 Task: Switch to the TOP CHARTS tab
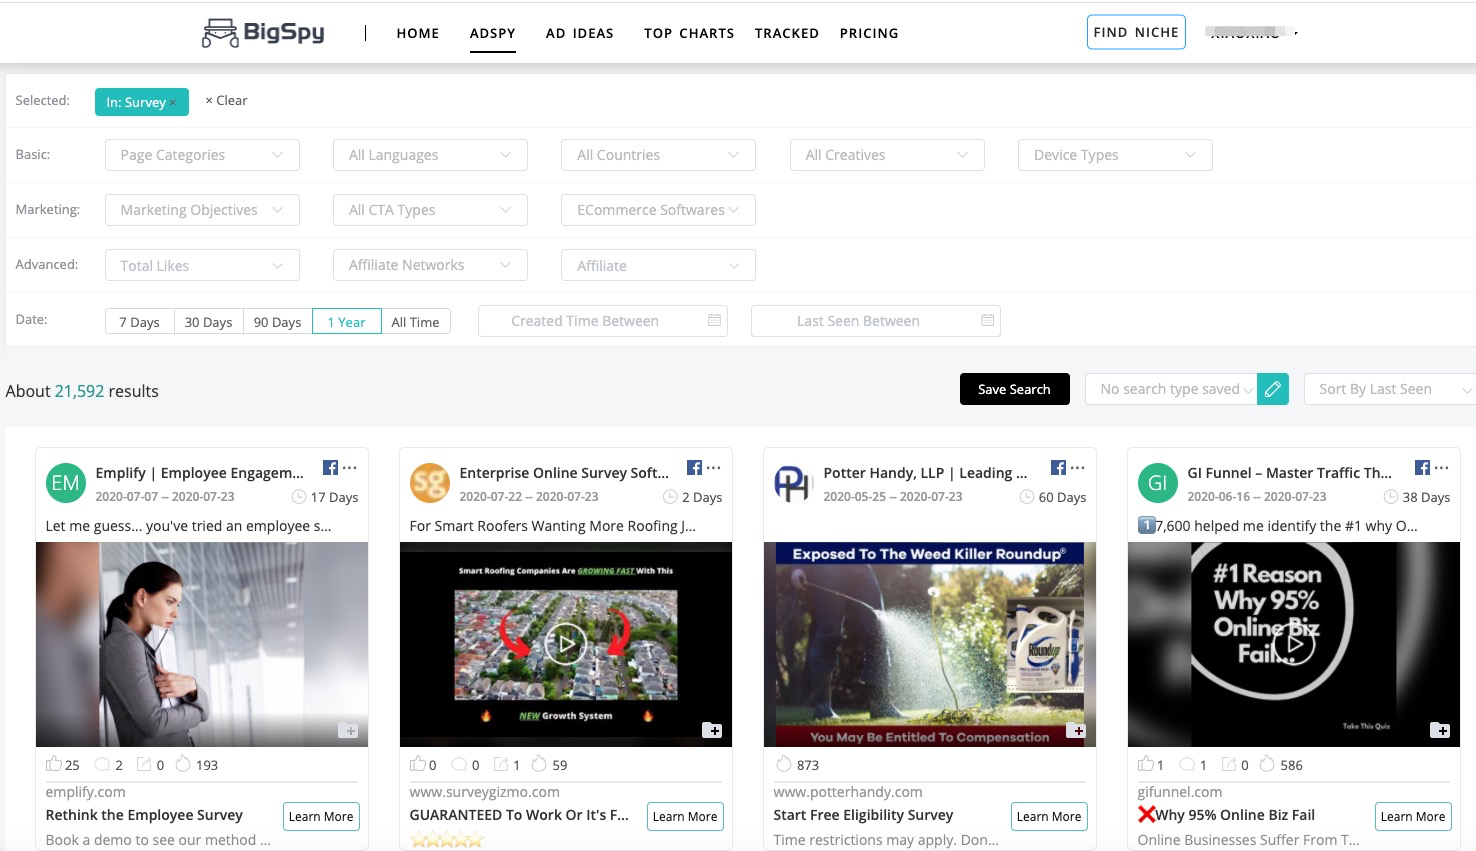(x=689, y=33)
